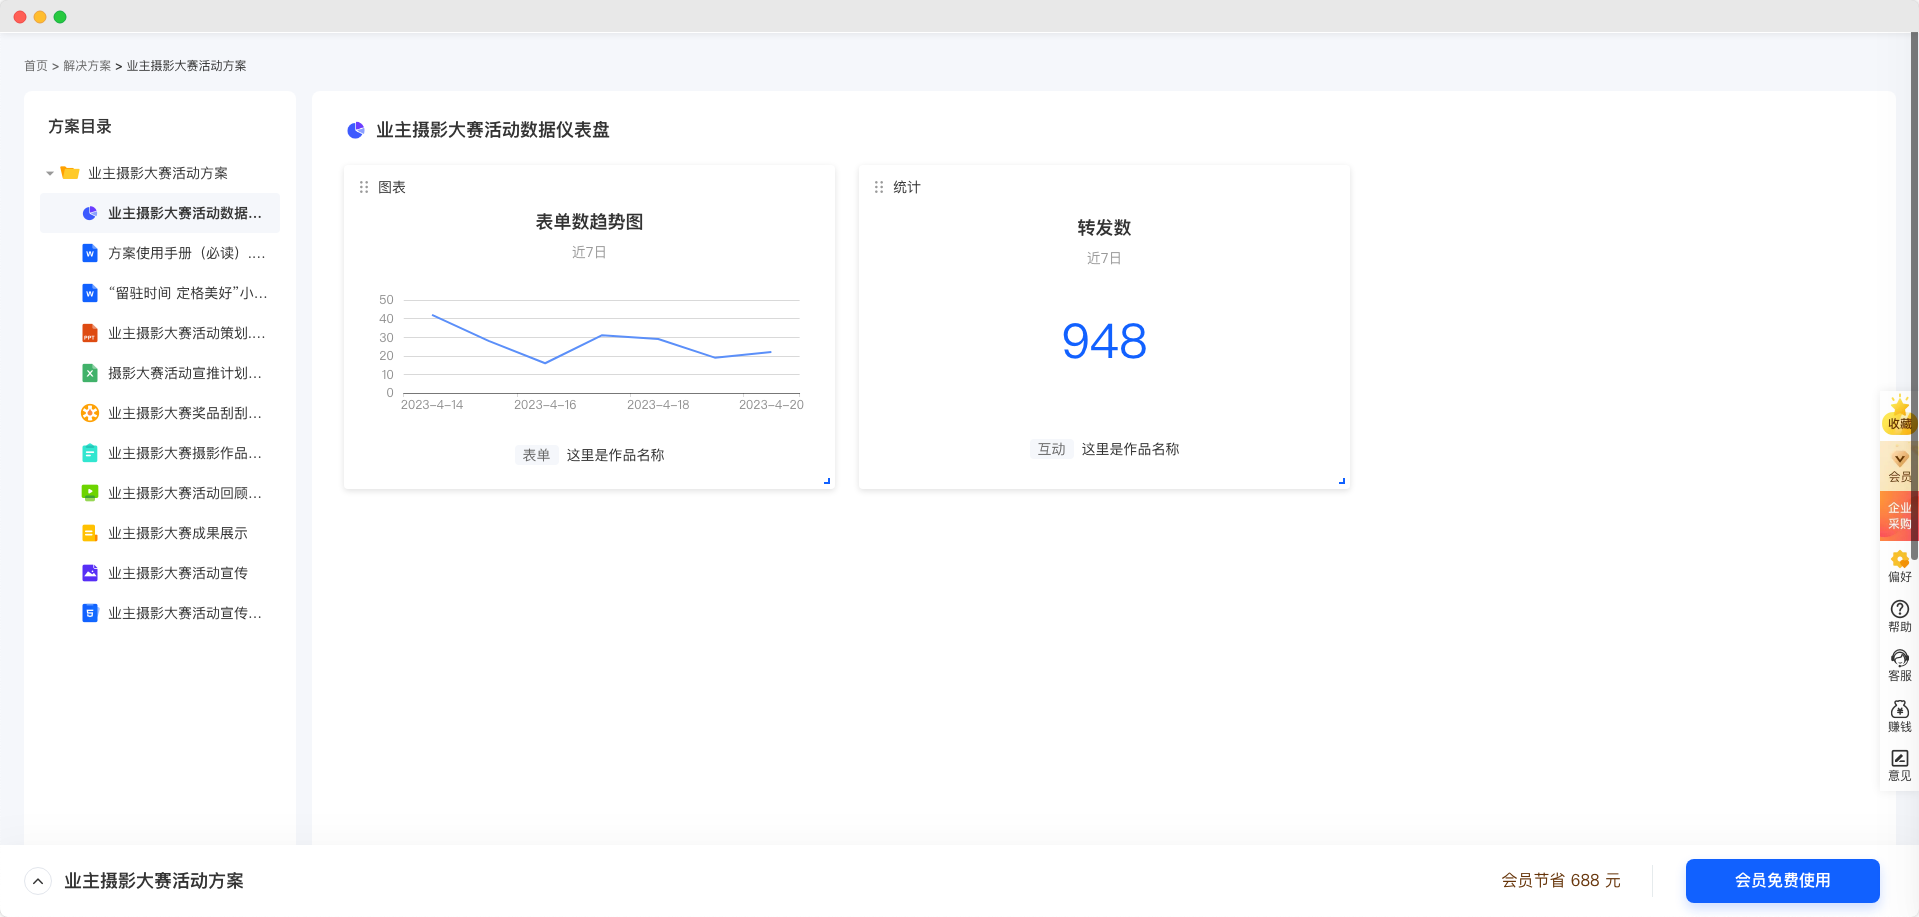Click green video icon of 业主摄影大赛活动回顾
Image resolution: width=1919 pixels, height=917 pixels.
[x=90, y=493]
